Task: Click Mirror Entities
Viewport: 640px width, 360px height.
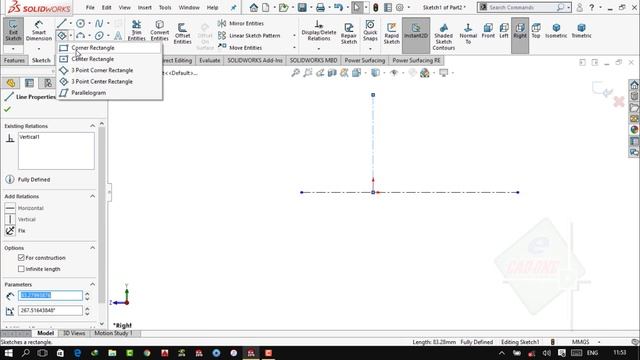Action: point(241,23)
